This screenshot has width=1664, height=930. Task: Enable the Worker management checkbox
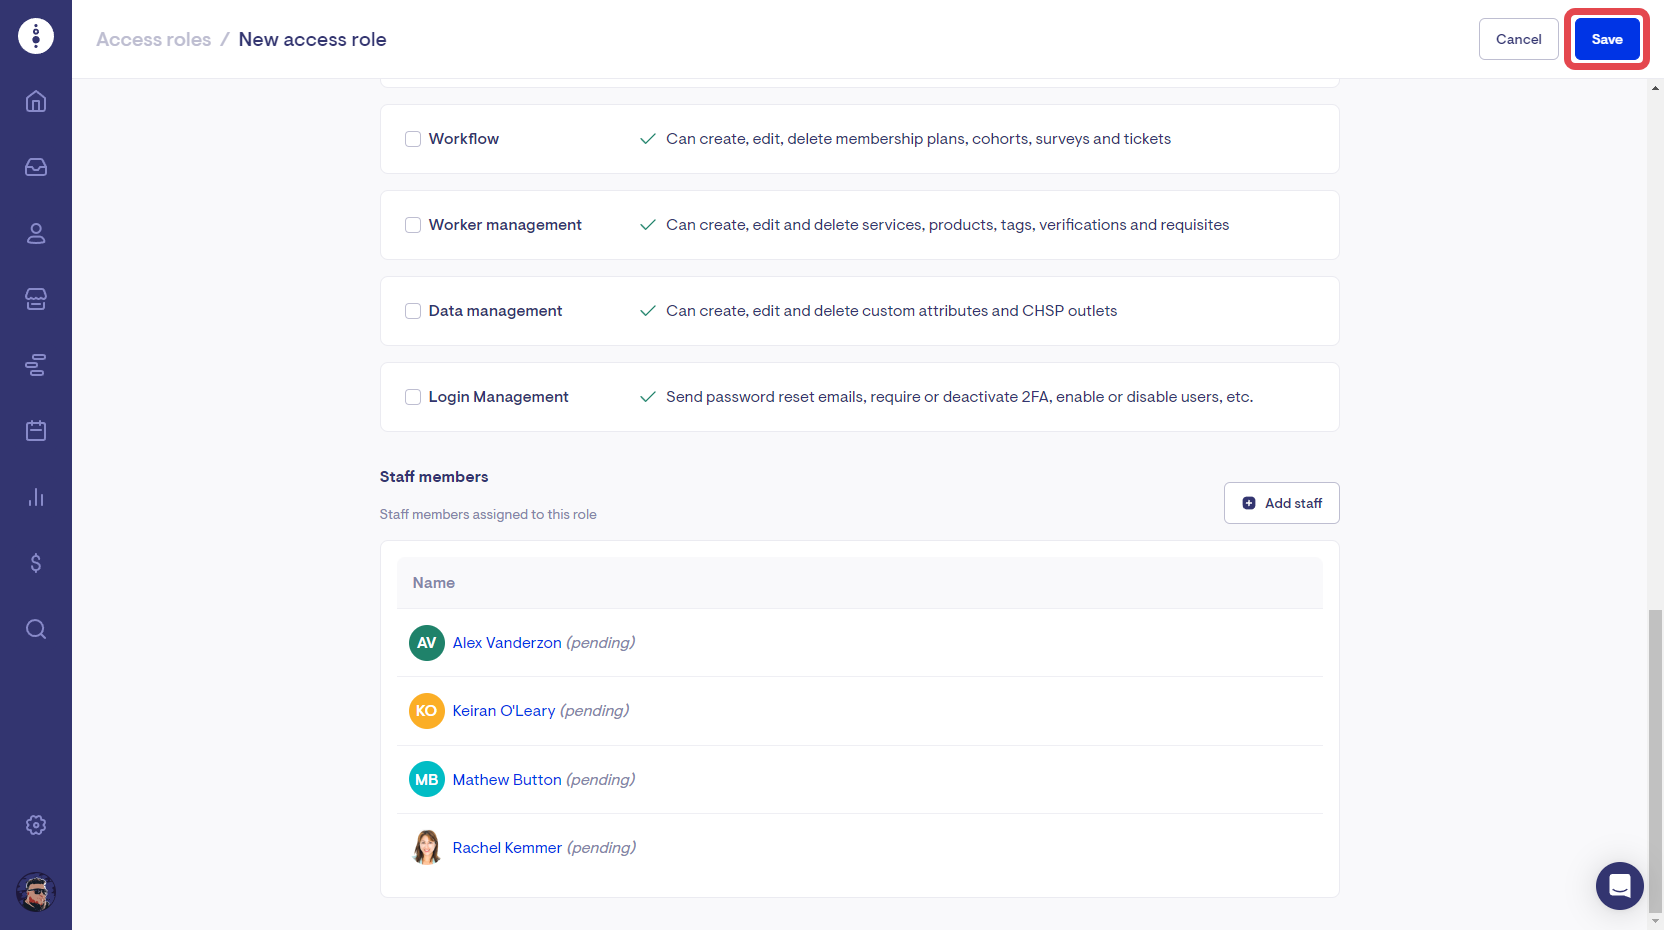coord(413,225)
